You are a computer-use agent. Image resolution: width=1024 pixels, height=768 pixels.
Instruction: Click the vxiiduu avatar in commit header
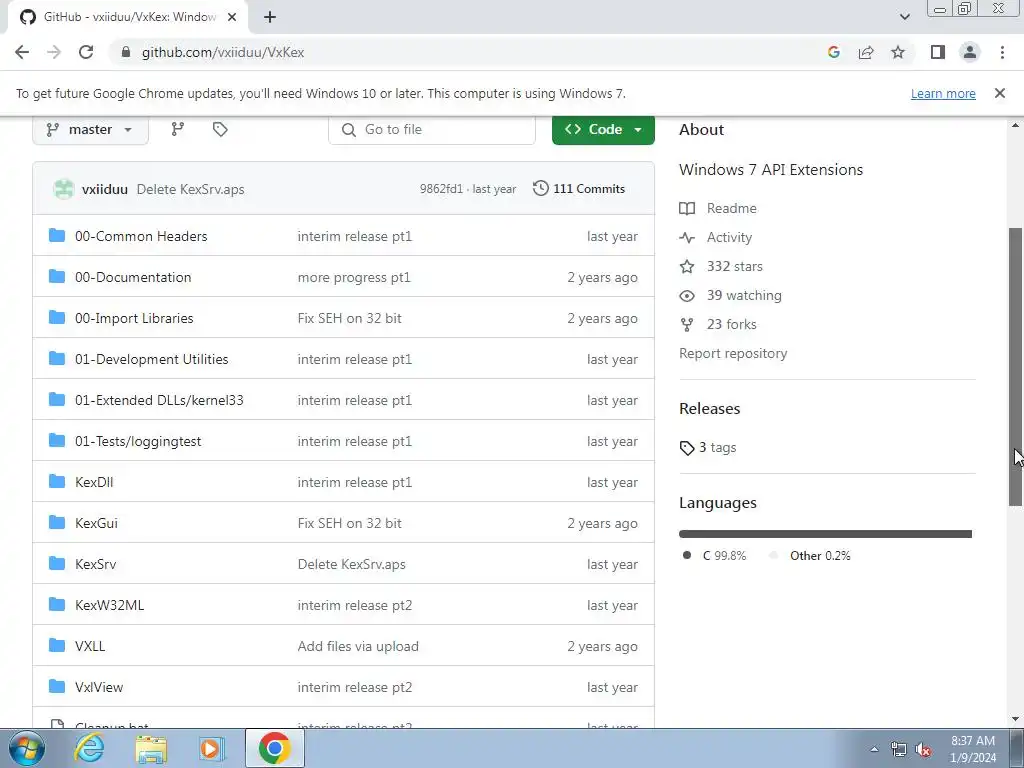click(63, 189)
